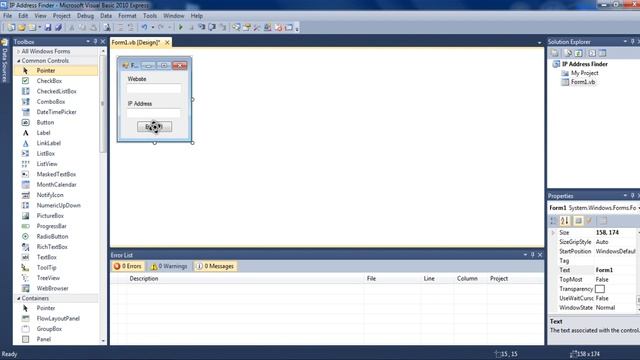Image resolution: width=640 pixels, height=360 pixels.
Task: Select the TreeView tool in Toolbox
Action: (48, 278)
